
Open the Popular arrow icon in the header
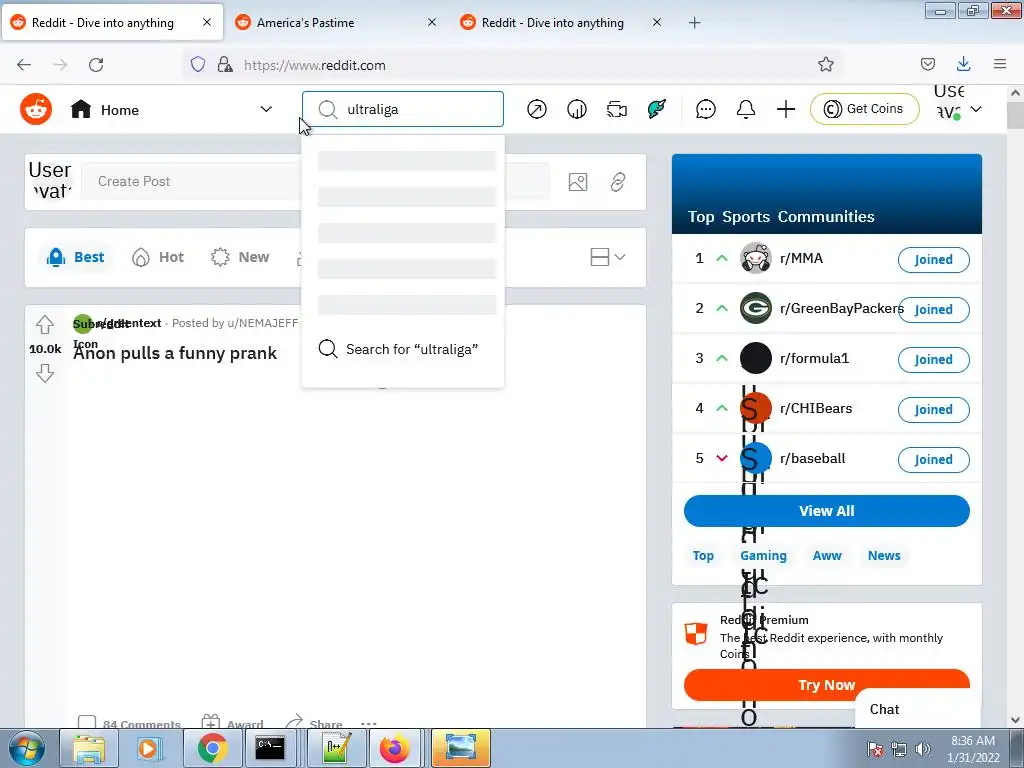[537, 109]
